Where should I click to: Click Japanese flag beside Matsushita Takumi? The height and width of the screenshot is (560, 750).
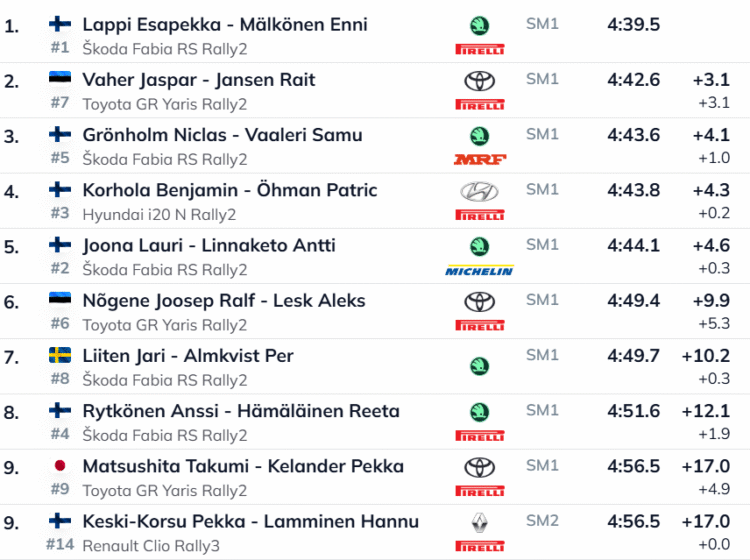60,466
